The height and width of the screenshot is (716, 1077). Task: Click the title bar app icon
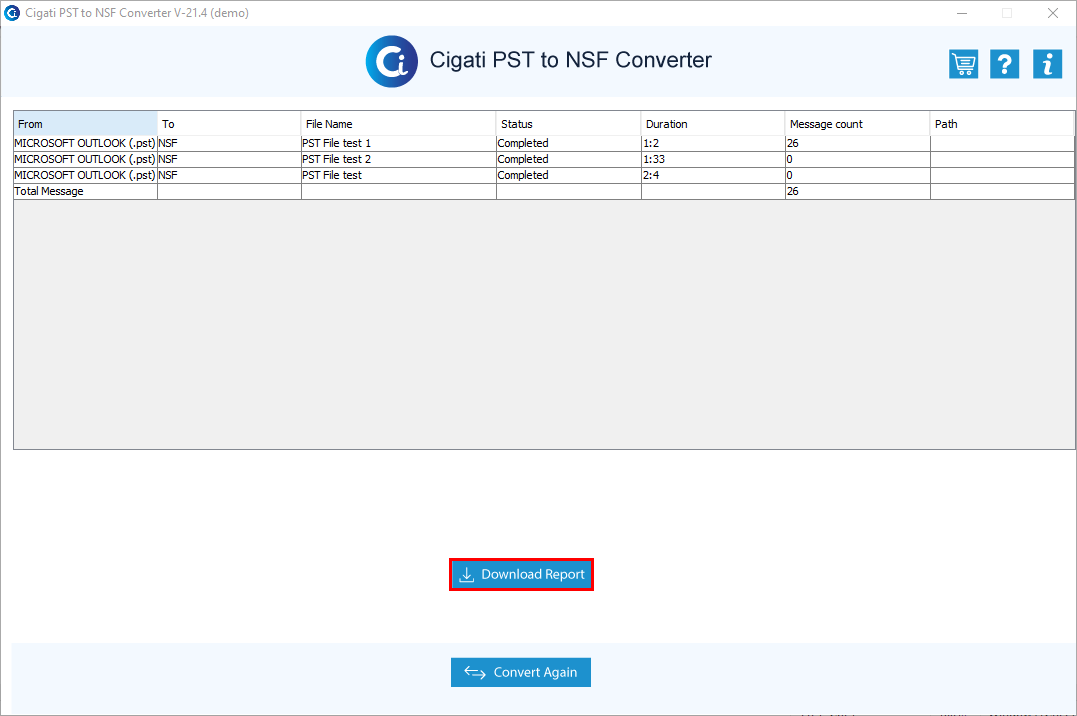(12, 12)
